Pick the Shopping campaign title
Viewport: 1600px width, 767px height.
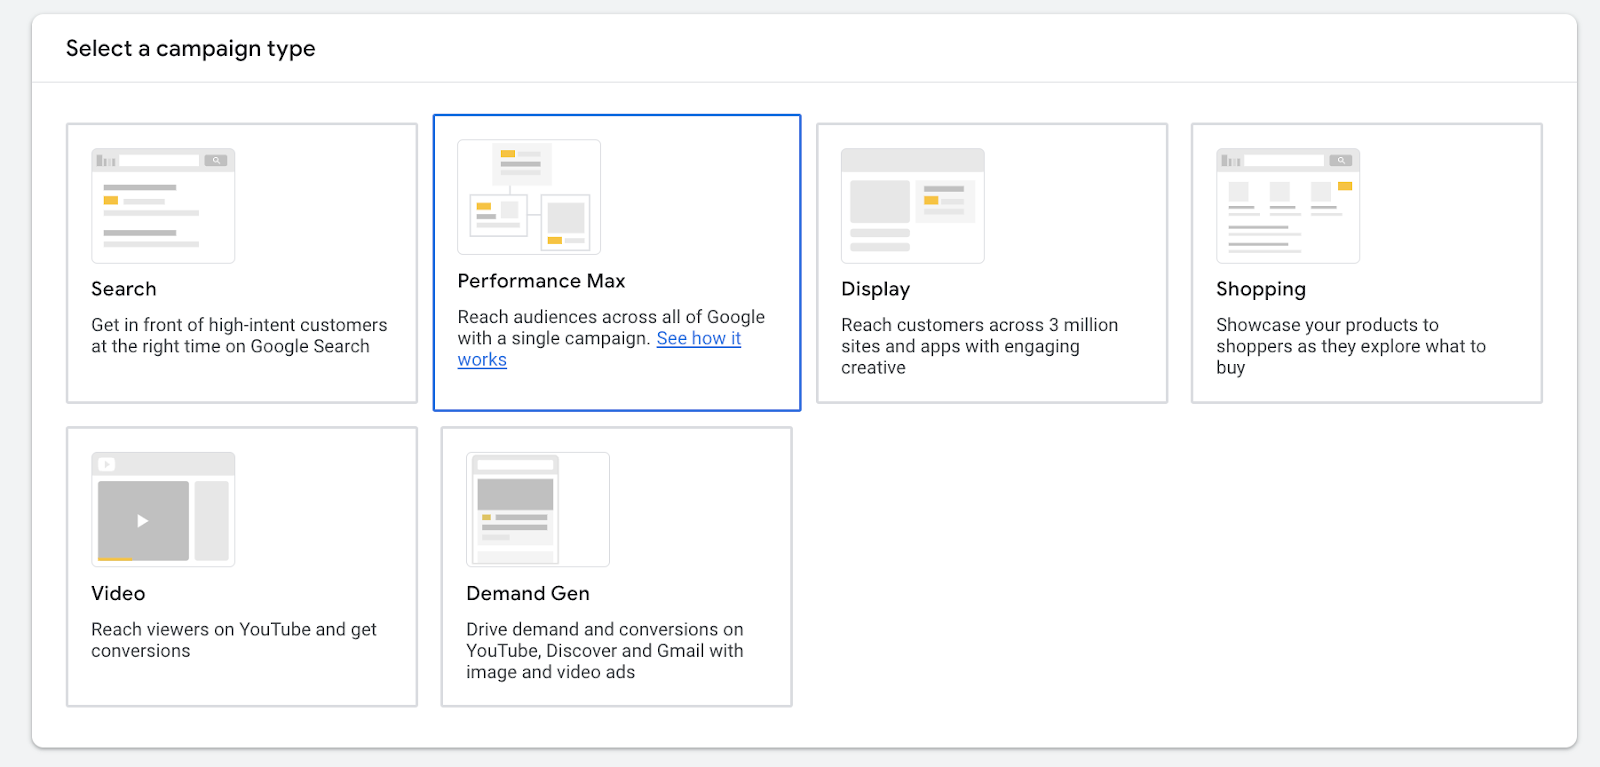pos(1261,289)
